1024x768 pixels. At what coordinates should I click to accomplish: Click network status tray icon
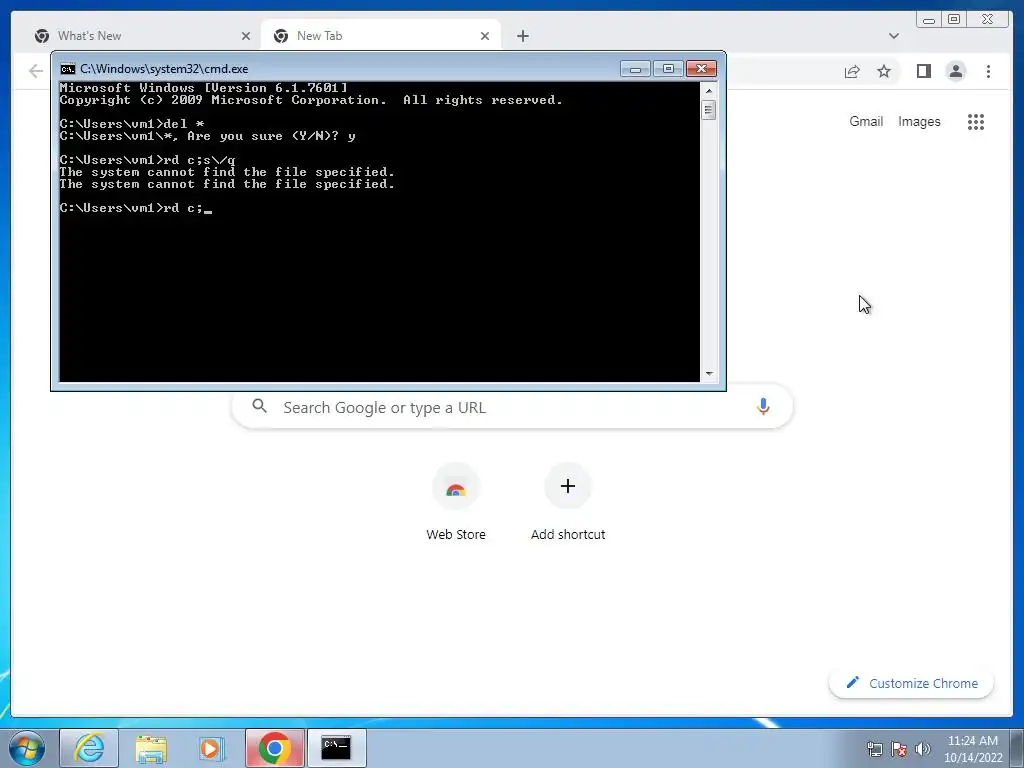(x=874, y=749)
